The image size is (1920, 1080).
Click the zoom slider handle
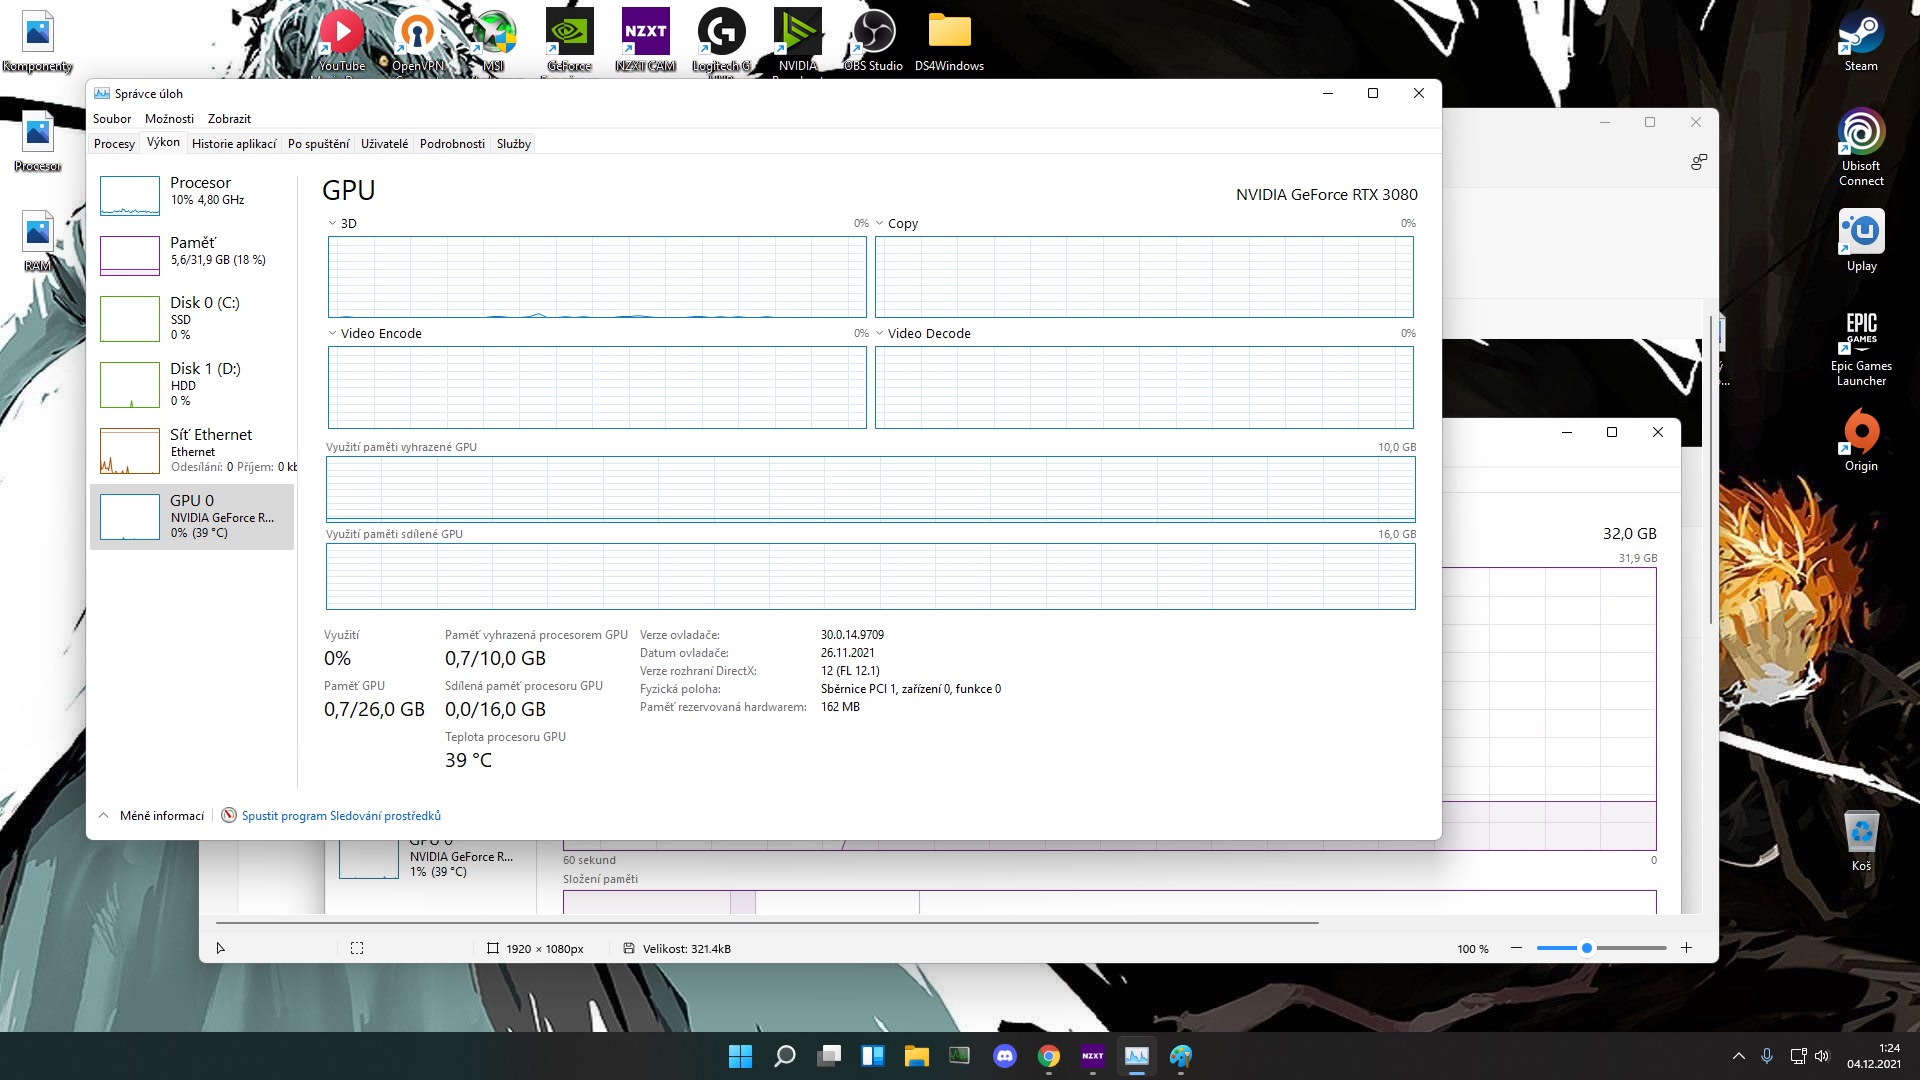coord(1586,948)
